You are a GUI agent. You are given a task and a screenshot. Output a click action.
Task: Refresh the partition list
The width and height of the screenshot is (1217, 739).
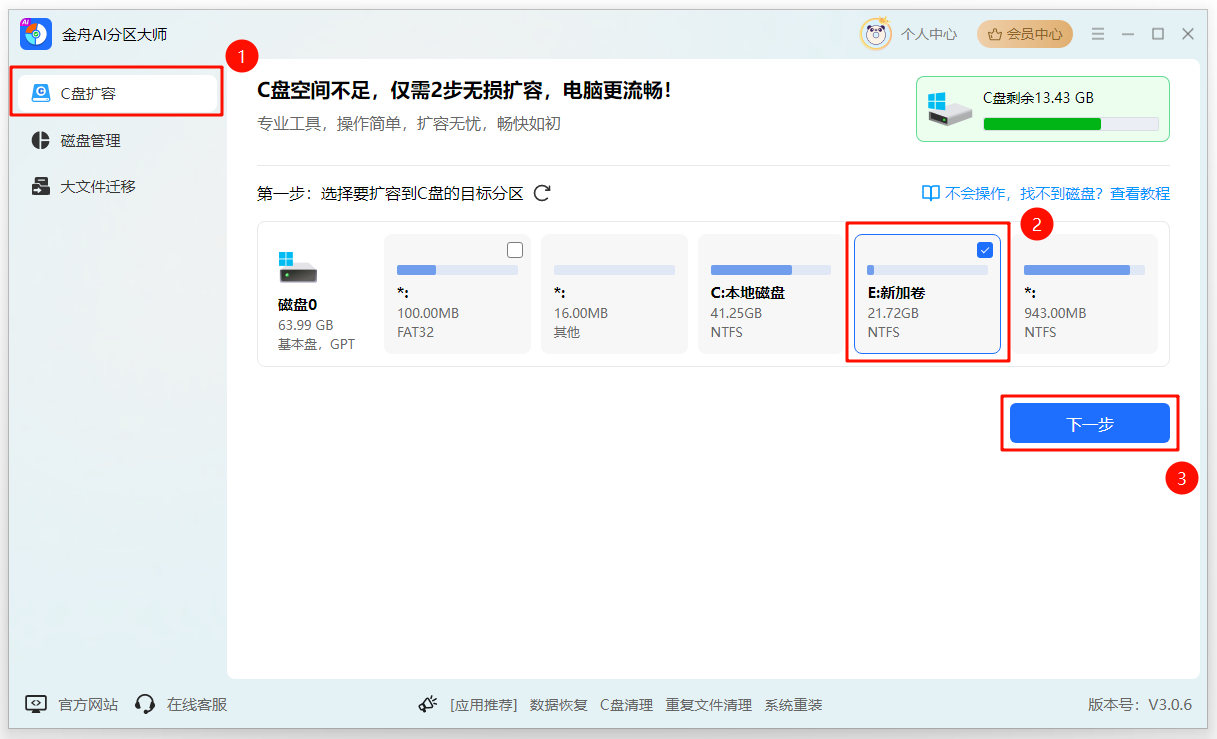(542, 193)
